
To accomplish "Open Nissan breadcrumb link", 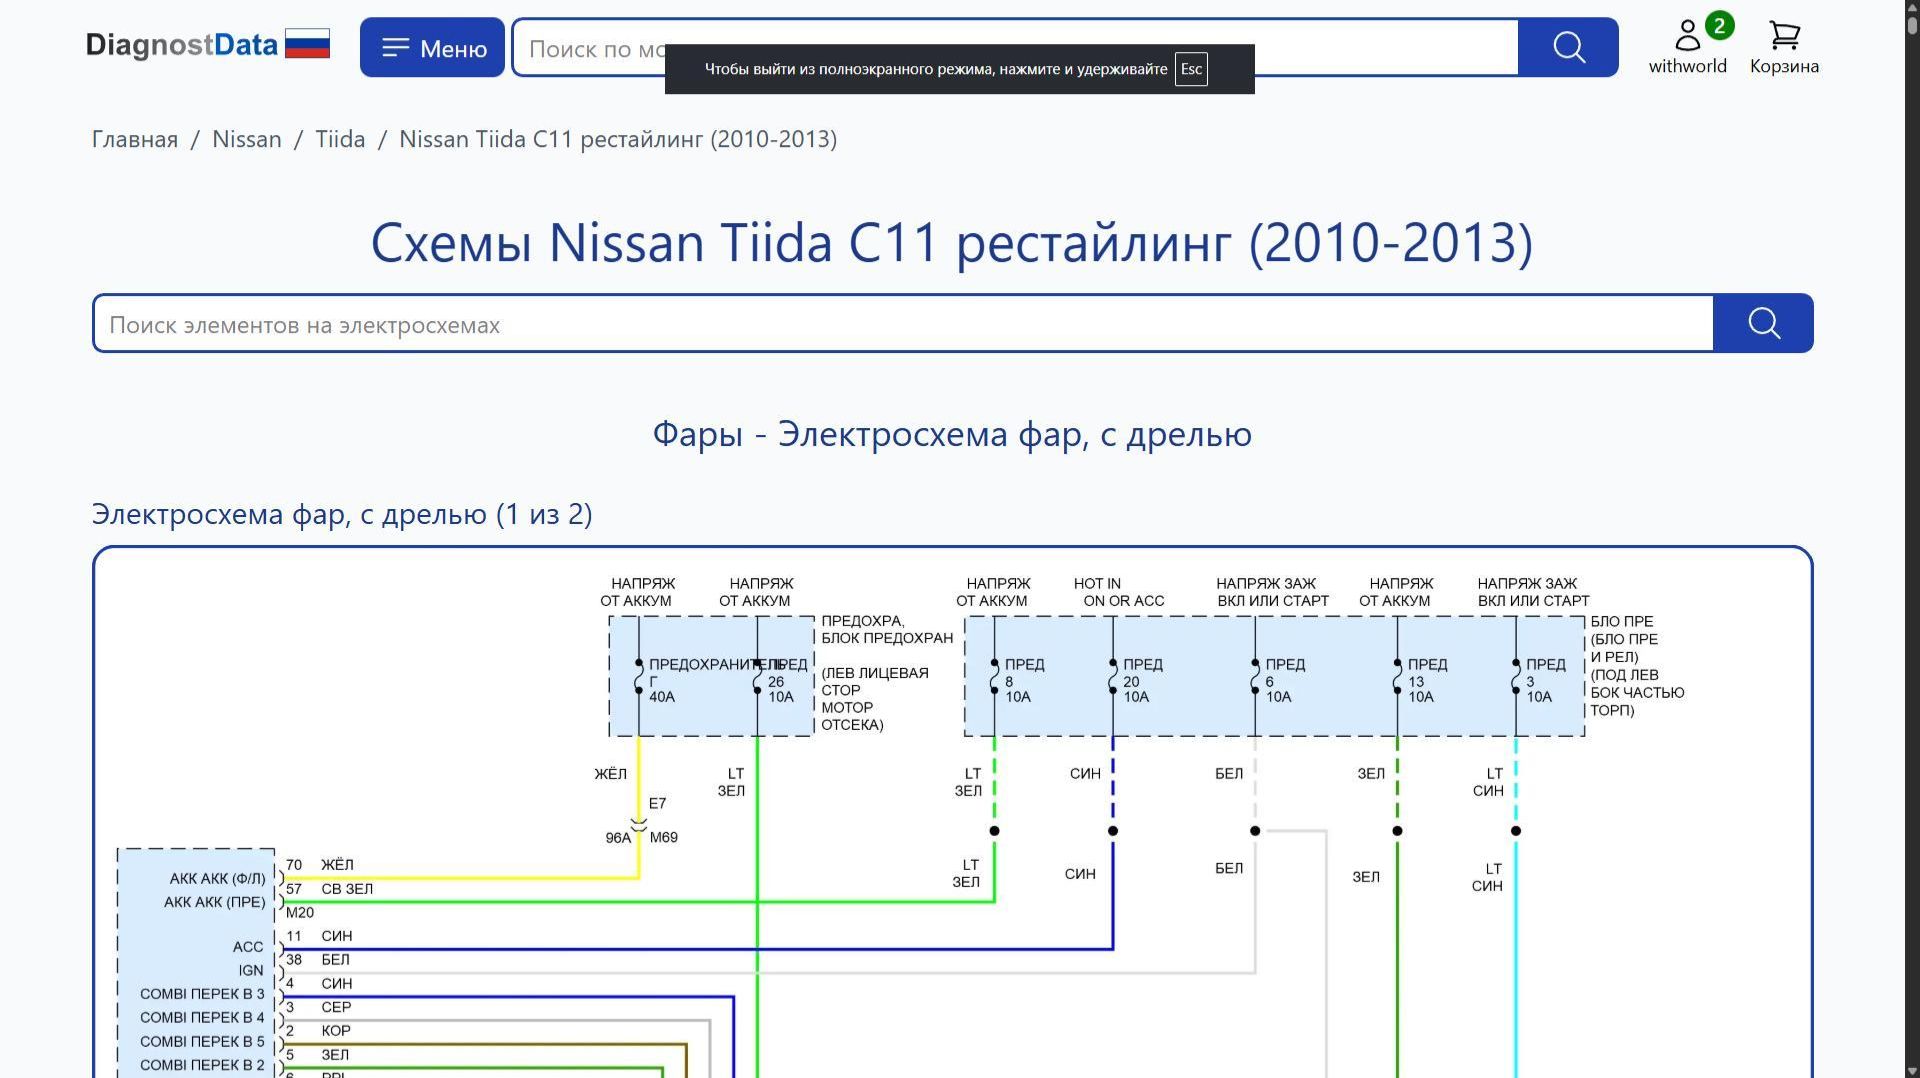I will coord(247,139).
